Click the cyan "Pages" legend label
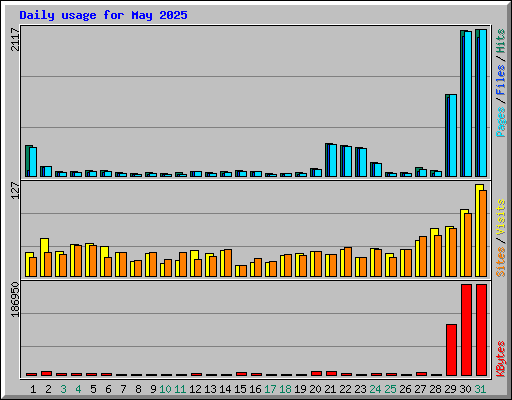Viewport: 512px width, 400px height. (501, 122)
